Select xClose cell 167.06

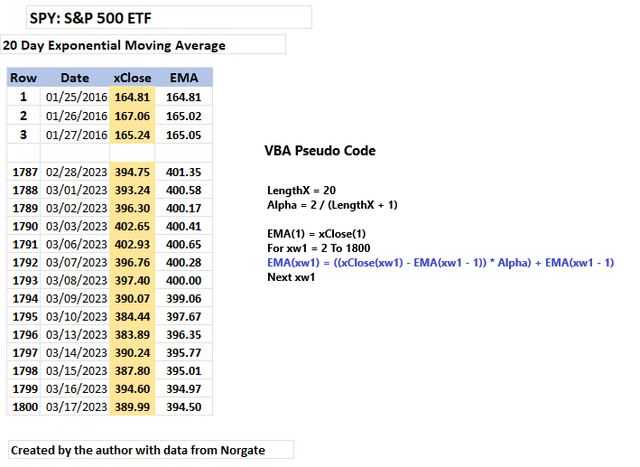[x=132, y=116]
